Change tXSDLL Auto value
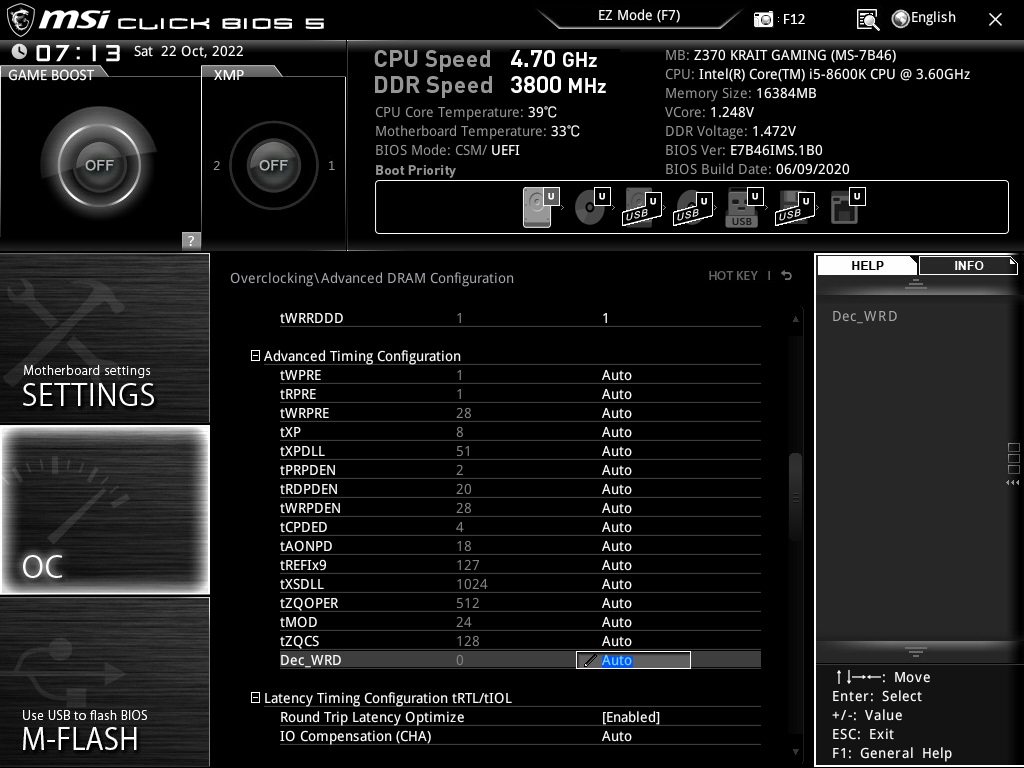Image resolution: width=1024 pixels, height=768 pixels. coord(616,584)
